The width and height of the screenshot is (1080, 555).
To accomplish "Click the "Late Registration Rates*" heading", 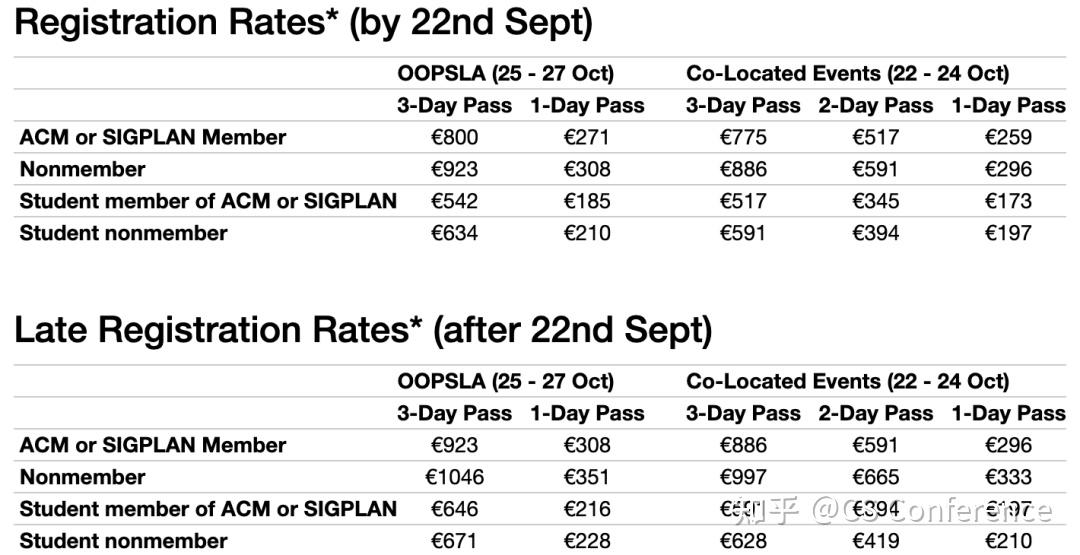I will (363, 330).
